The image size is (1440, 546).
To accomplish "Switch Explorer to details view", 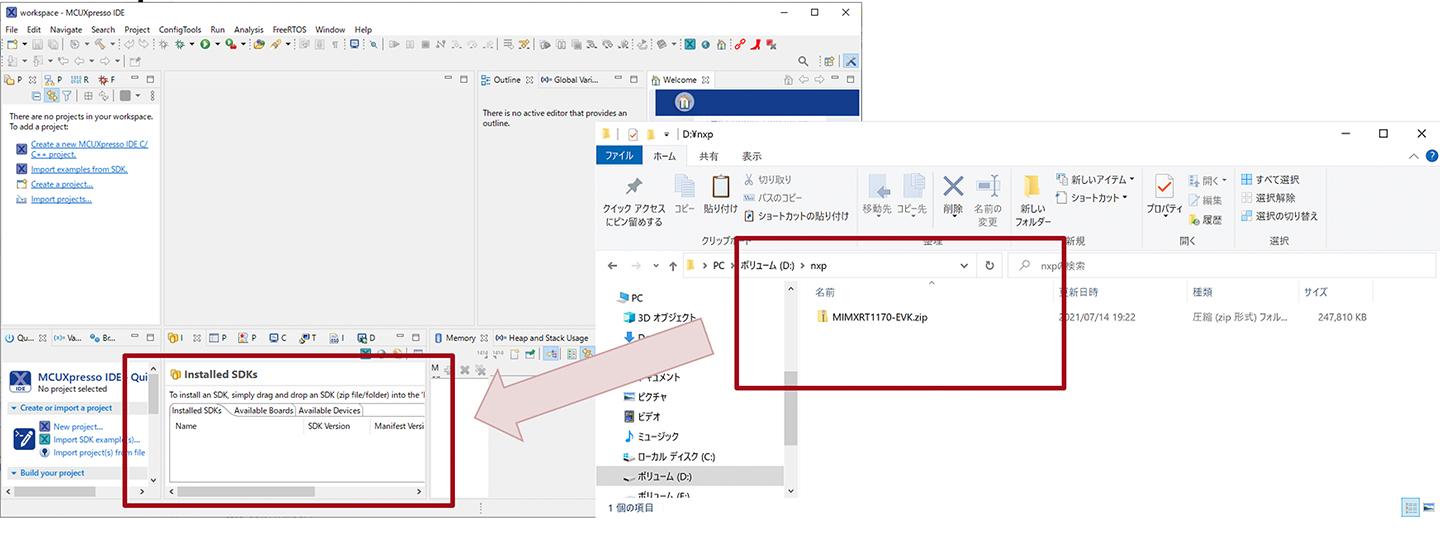I will pyautogui.click(x=1410, y=507).
